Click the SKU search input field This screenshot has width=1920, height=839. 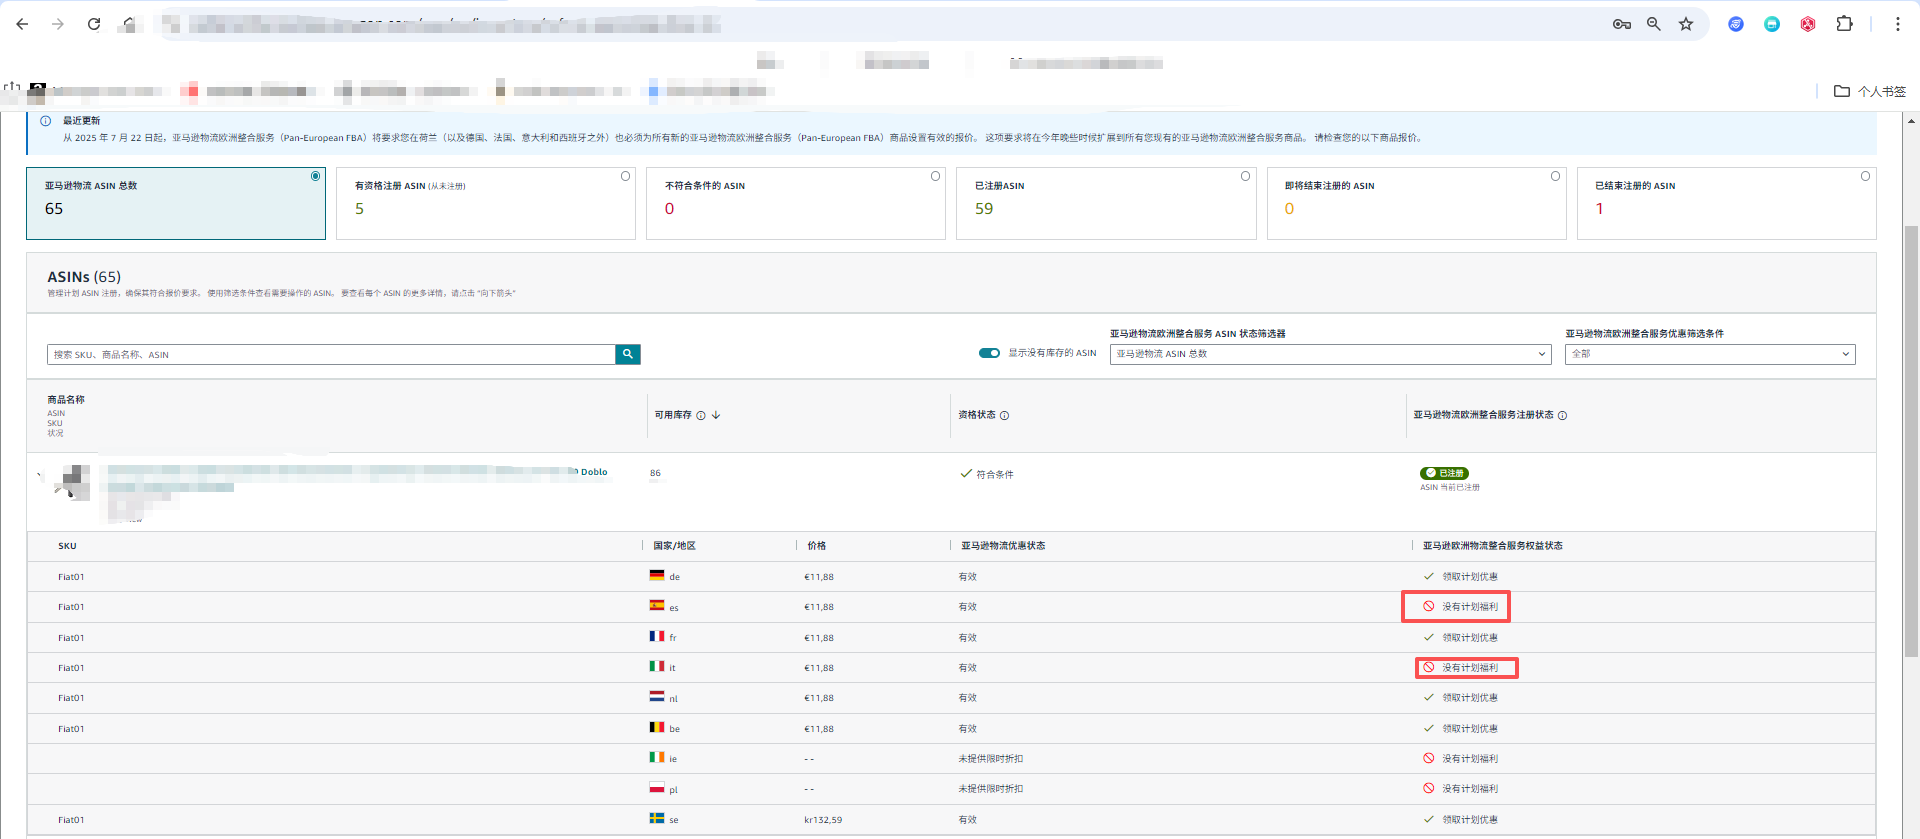pyautogui.click(x=330, y=355)
